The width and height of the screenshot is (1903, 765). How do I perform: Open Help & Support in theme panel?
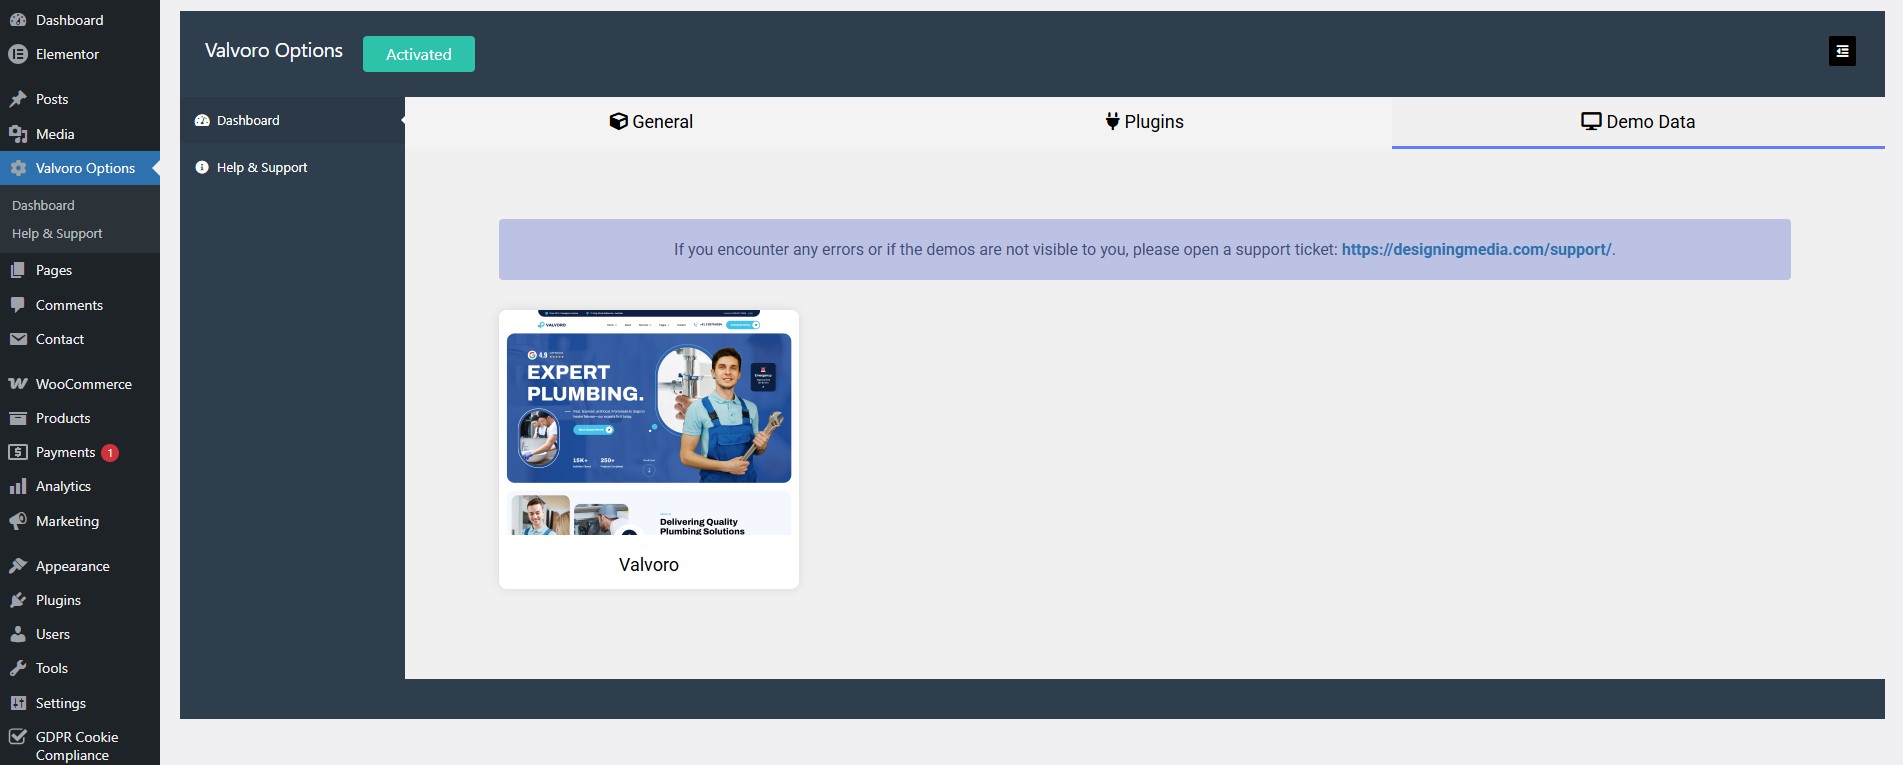262,168
